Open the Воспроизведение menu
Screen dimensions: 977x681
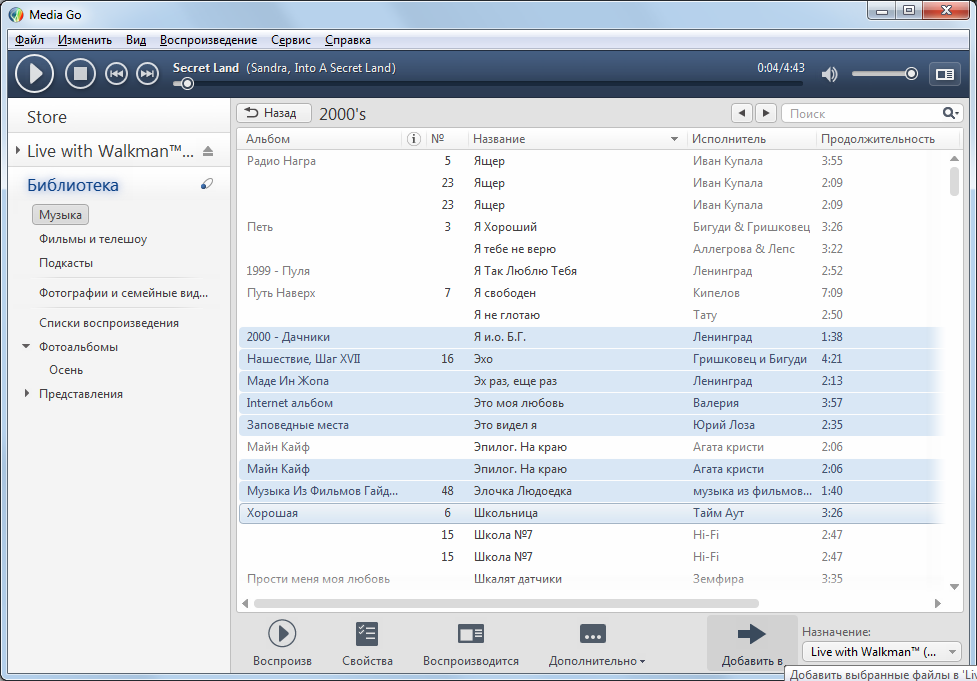208,40
